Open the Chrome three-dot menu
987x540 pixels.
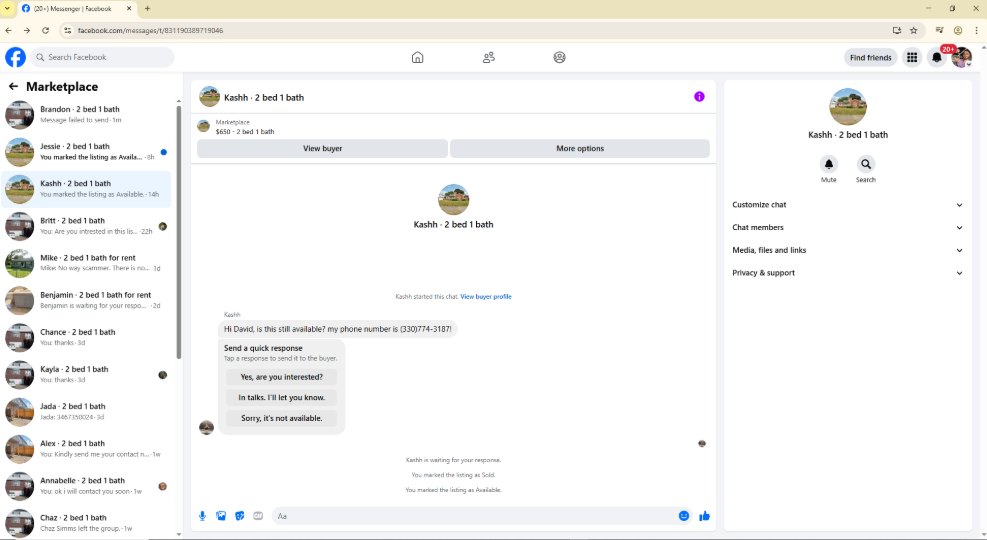pyautogui.click(x=976, y=30)
